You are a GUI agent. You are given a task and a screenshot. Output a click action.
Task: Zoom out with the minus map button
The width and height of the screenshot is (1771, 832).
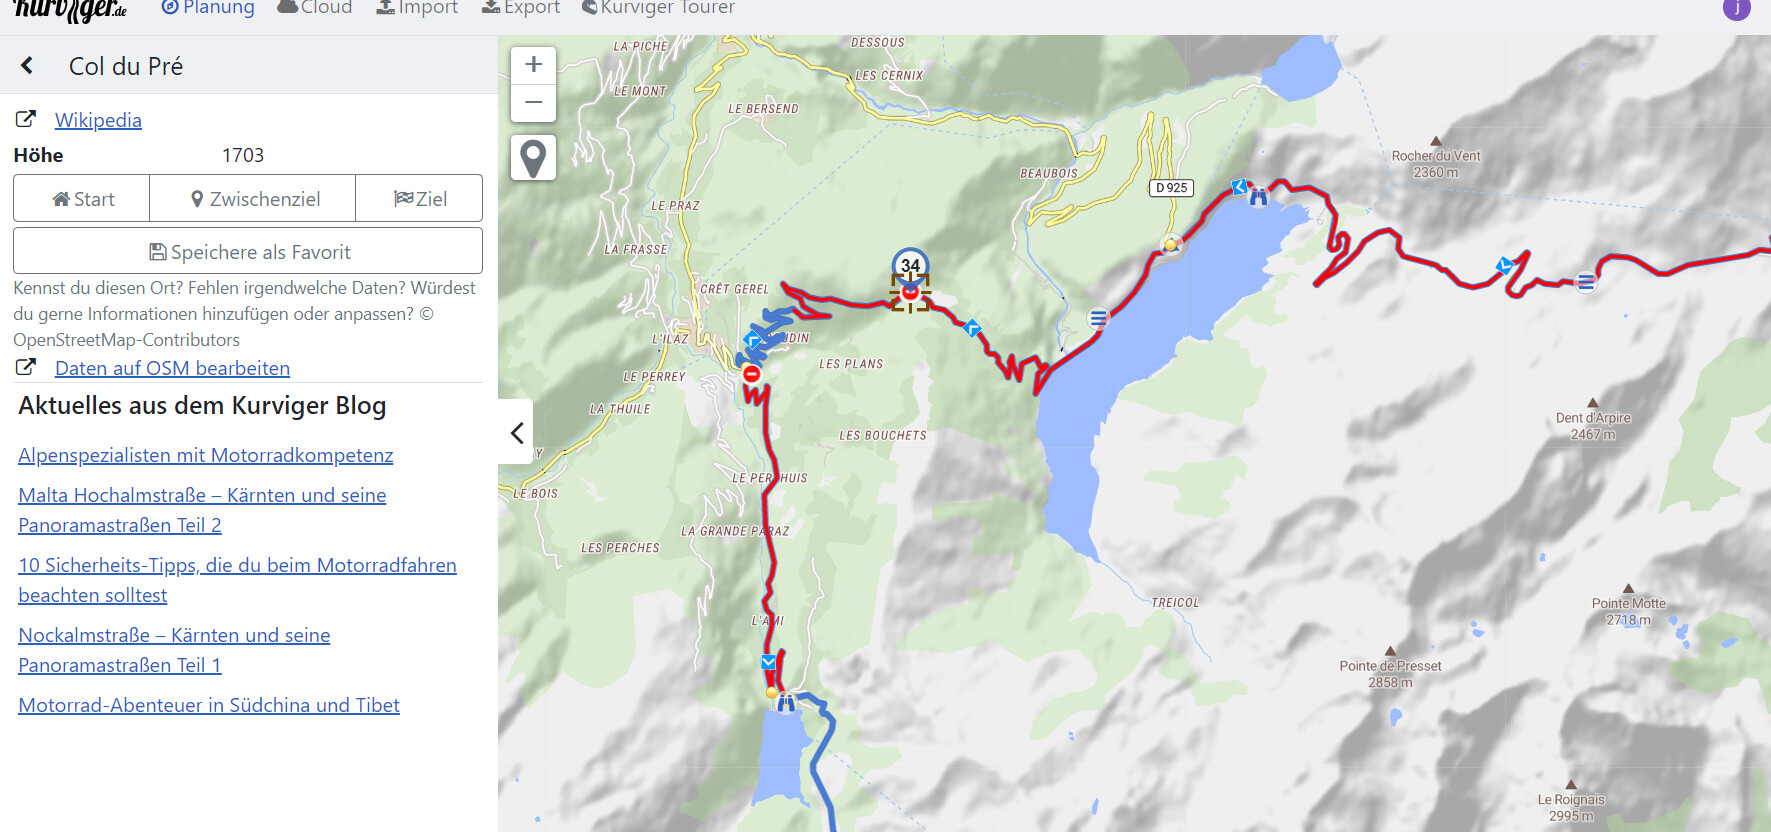pyautogui.click(x=534, y=103)
